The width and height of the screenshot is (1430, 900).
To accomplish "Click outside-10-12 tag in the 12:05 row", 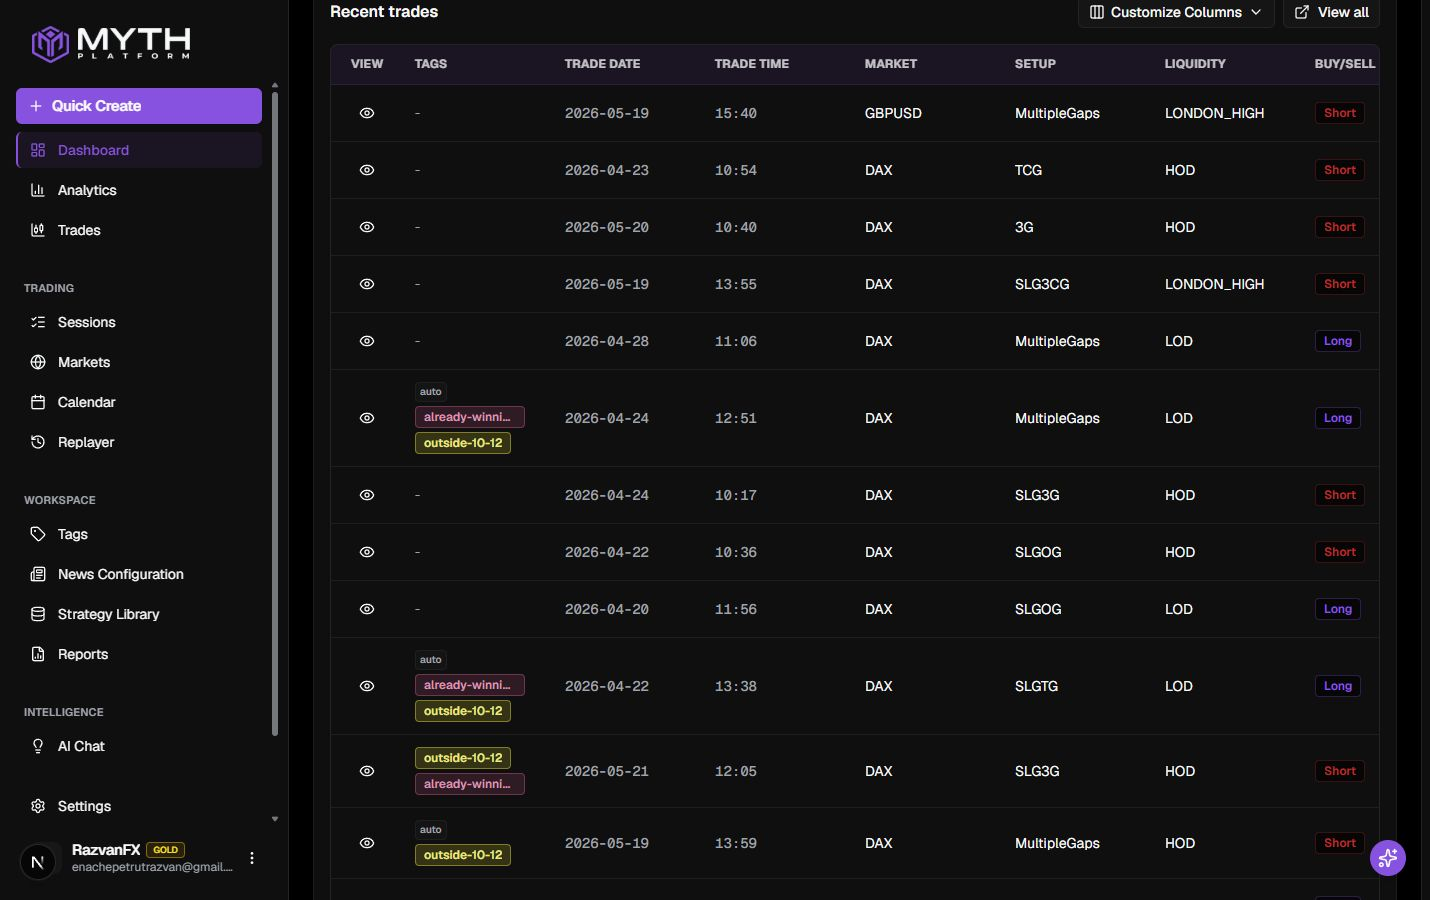I will click(x=463, y=758).
